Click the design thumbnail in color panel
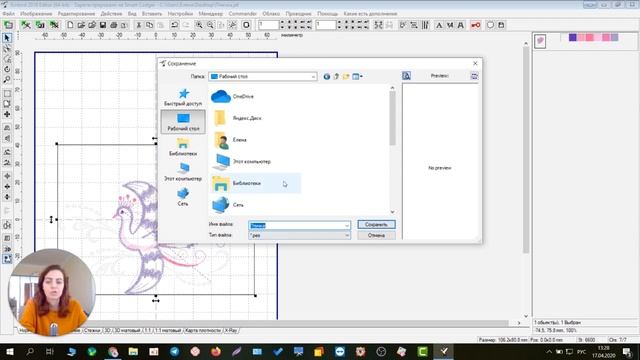Image resolution: width=640 pixels, height=360 pixels. [540, 41]
